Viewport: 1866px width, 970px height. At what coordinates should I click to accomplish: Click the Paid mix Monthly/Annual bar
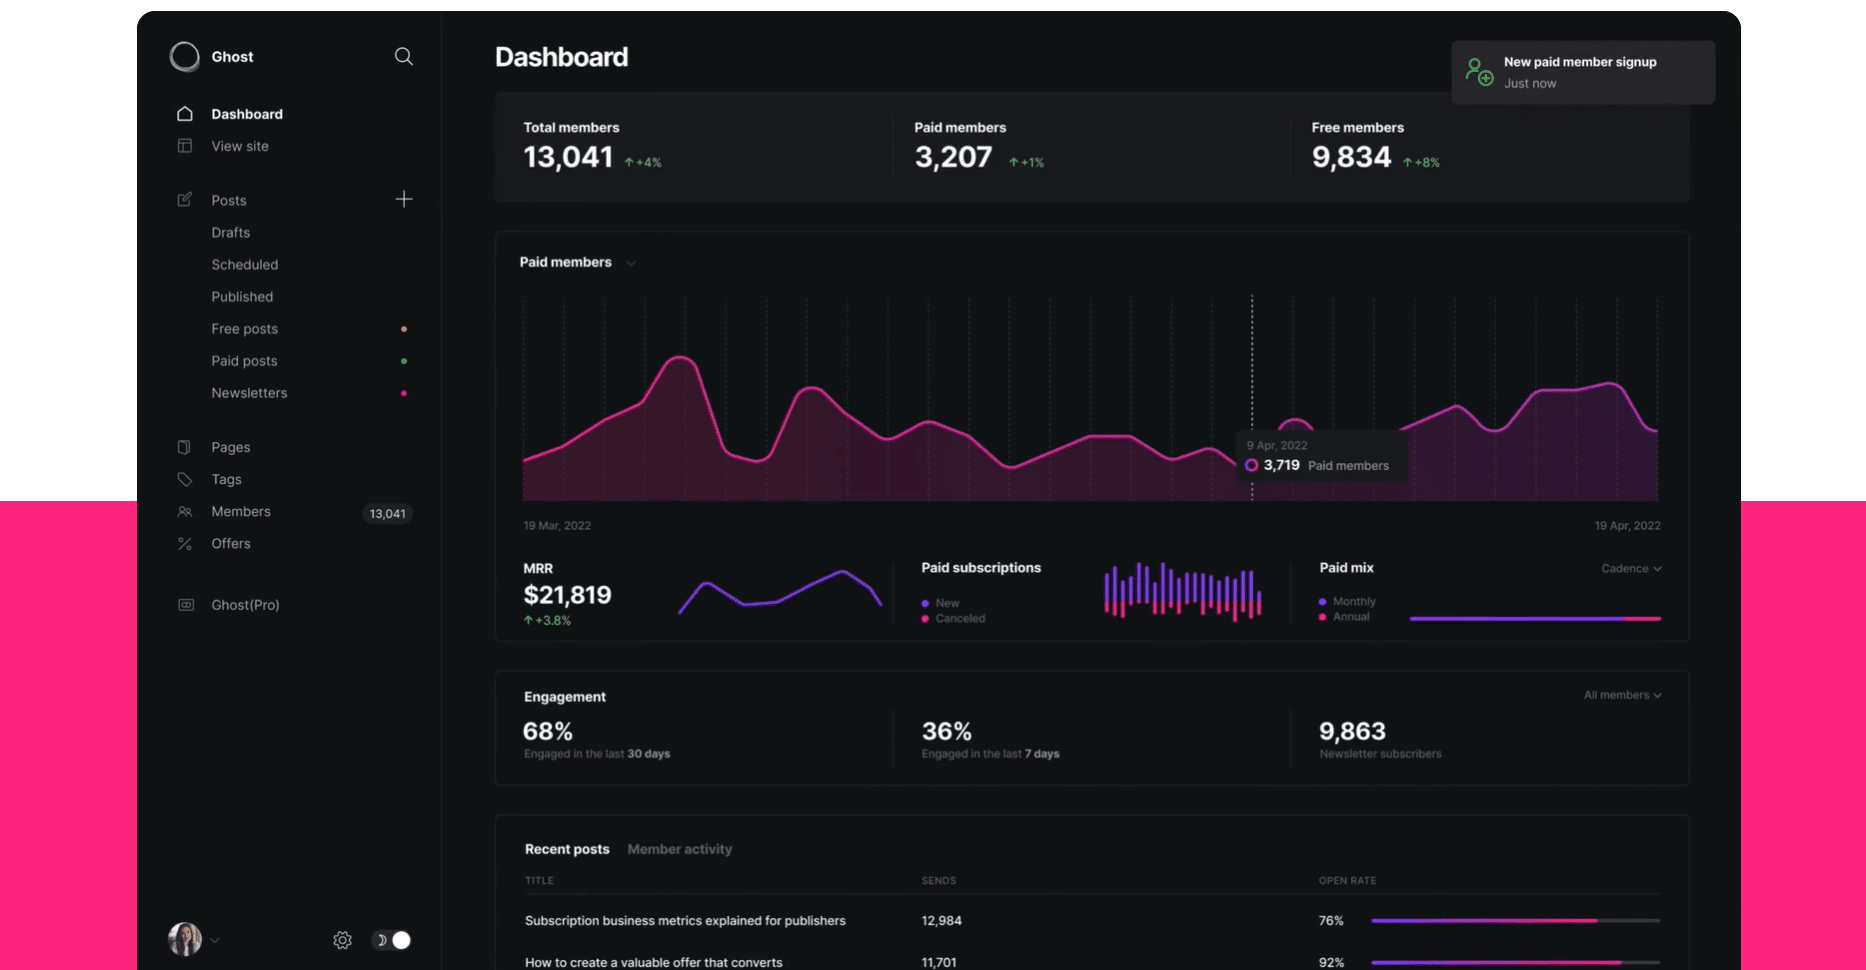pos(1535,619)
